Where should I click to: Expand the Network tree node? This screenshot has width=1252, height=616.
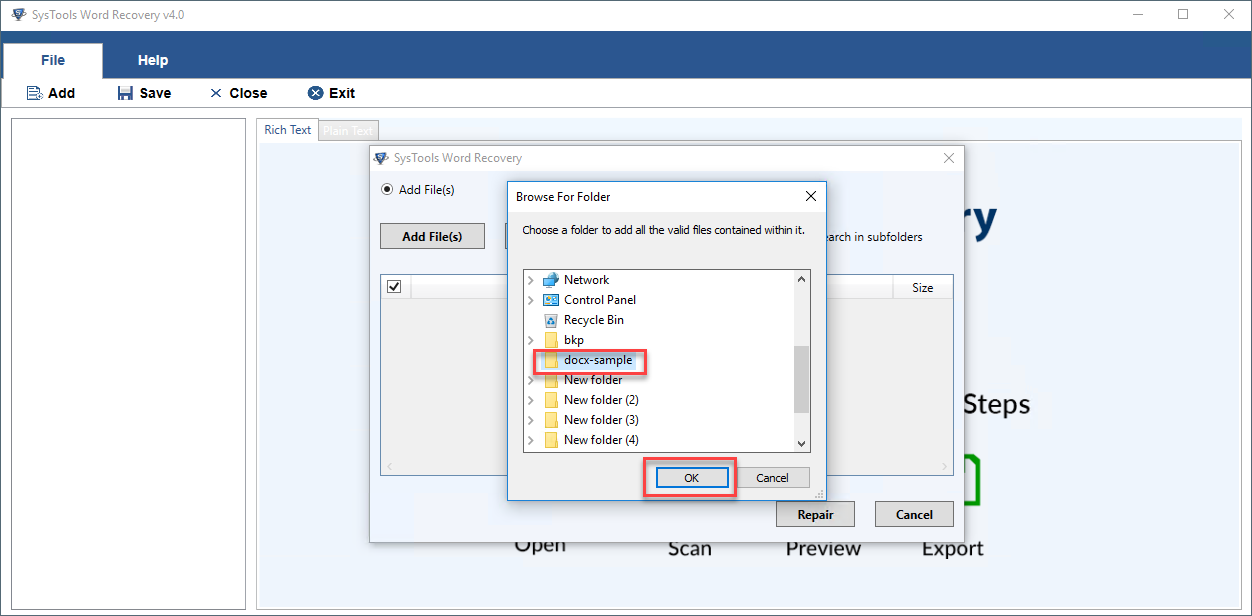(531, 280)
